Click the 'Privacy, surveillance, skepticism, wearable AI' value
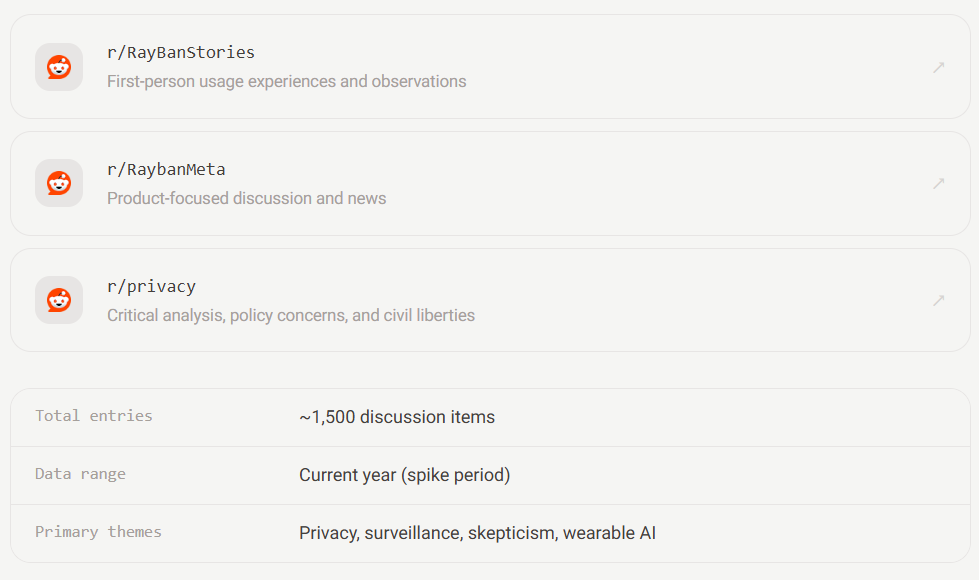This screenshot has height=580, width=979. [x=478, y=533]
